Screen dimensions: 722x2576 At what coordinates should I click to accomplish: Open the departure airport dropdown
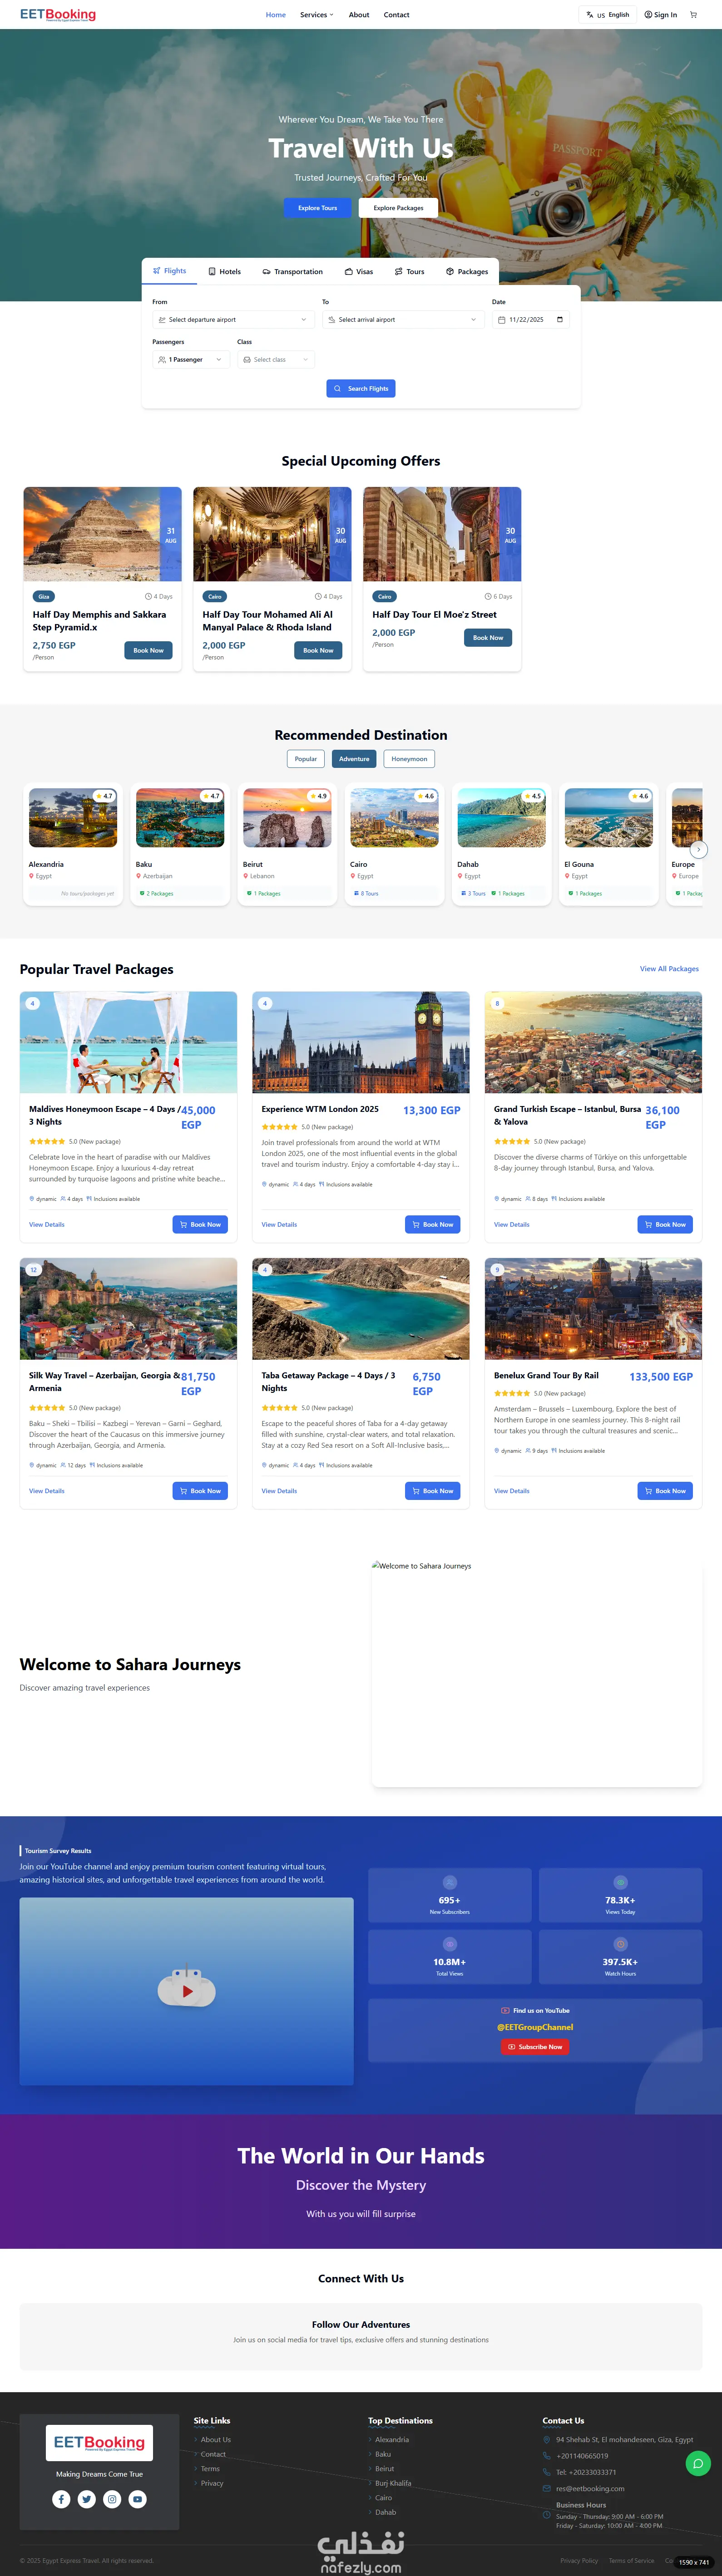point(233,320)
